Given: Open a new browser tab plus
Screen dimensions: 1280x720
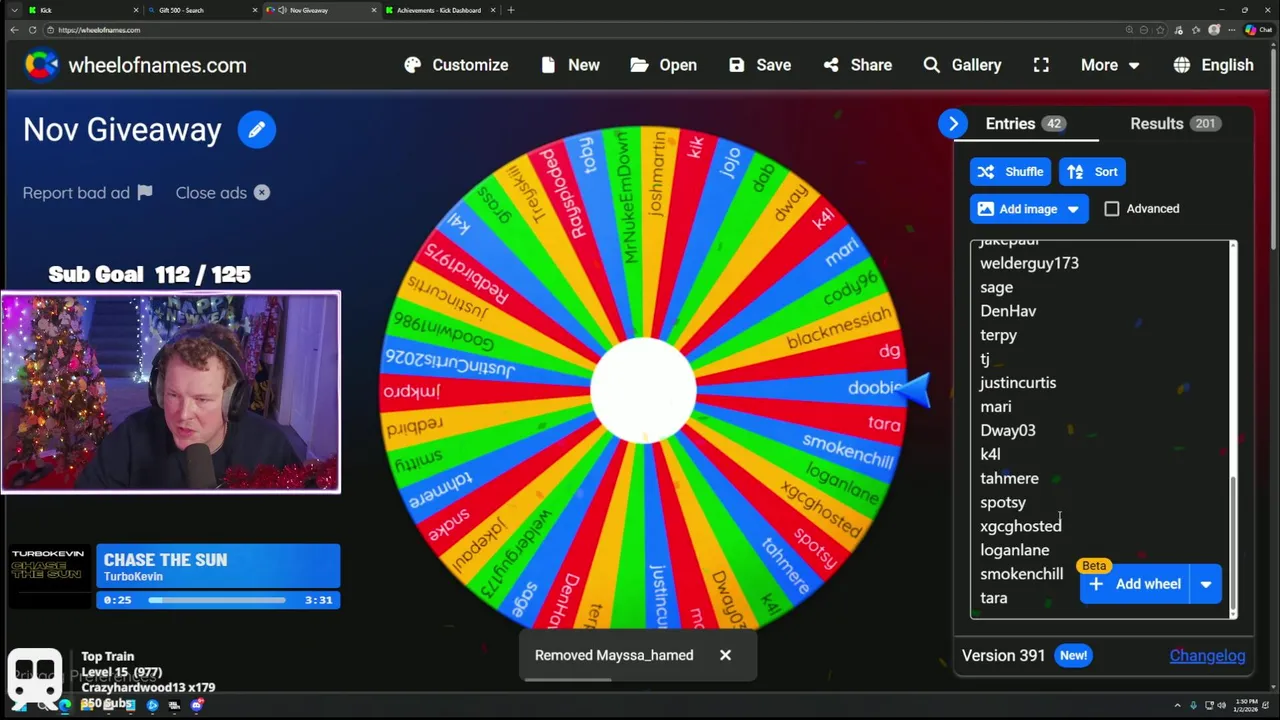Looking at the screenshot, I should pos(510,10).
